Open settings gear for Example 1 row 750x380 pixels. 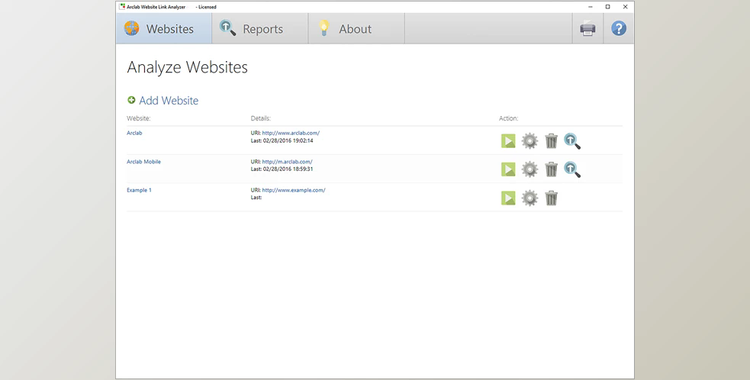click(529, 198)
